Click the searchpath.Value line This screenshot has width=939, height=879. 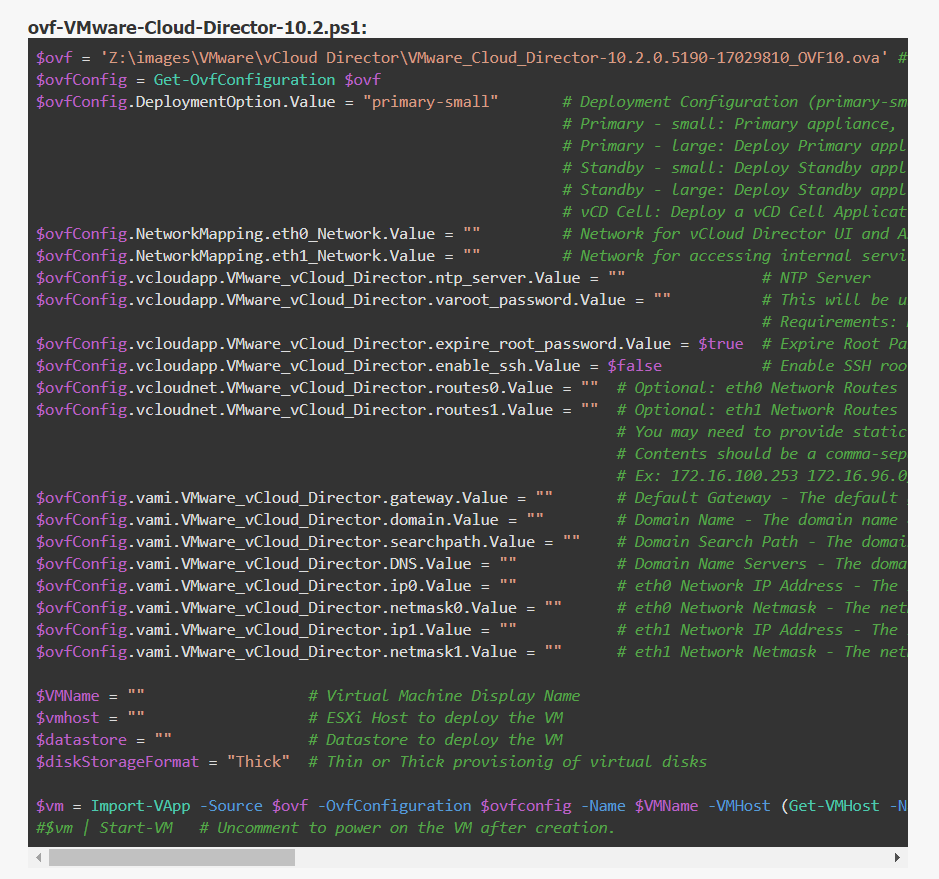pos(308,542)
